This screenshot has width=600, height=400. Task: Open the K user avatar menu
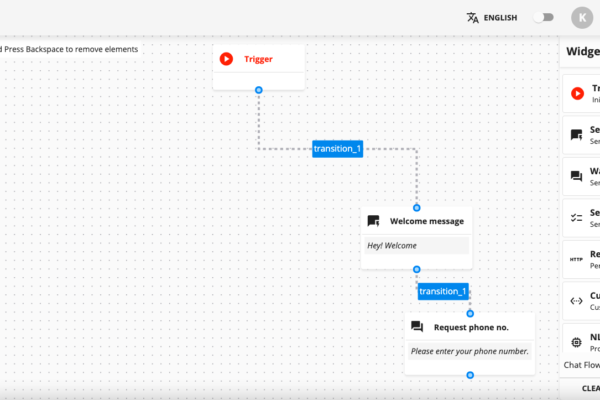pyautogui.click(x=582, y=18)
